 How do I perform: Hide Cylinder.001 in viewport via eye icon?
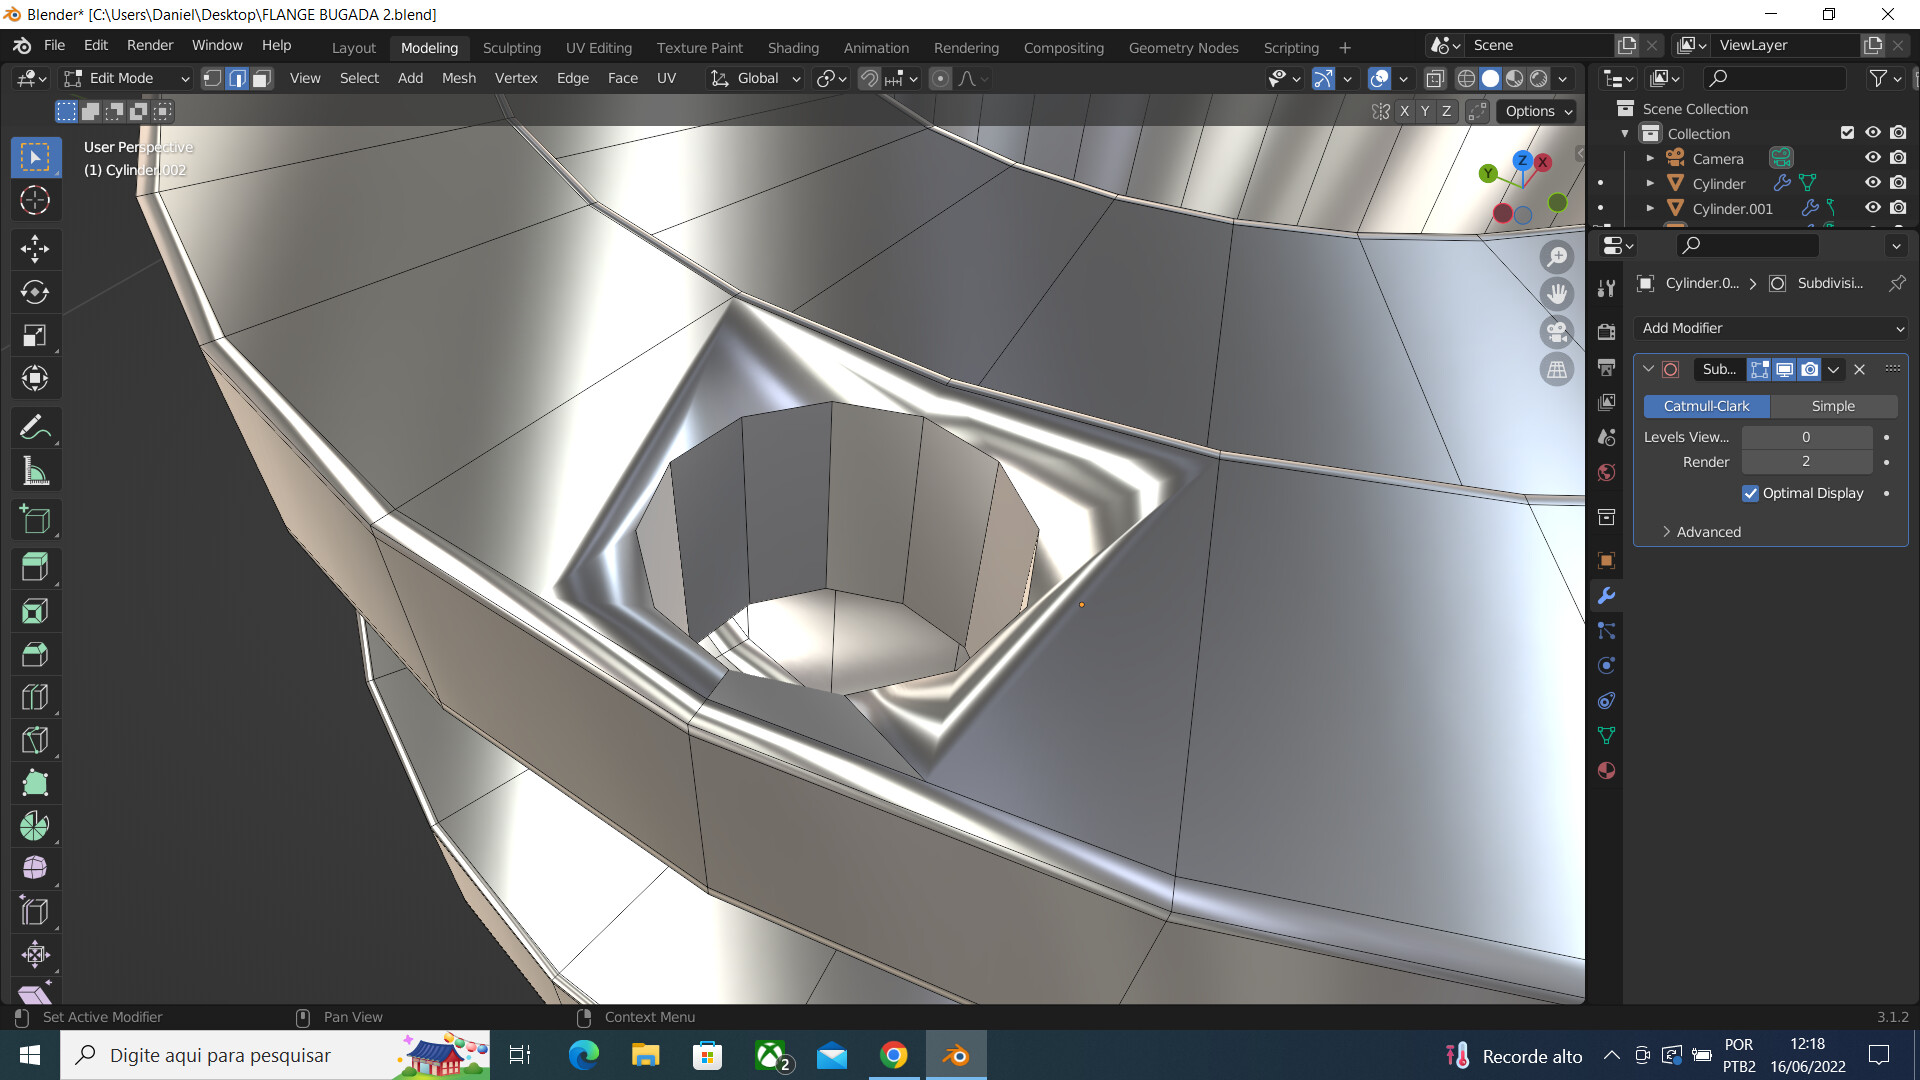pos(1873,208)
